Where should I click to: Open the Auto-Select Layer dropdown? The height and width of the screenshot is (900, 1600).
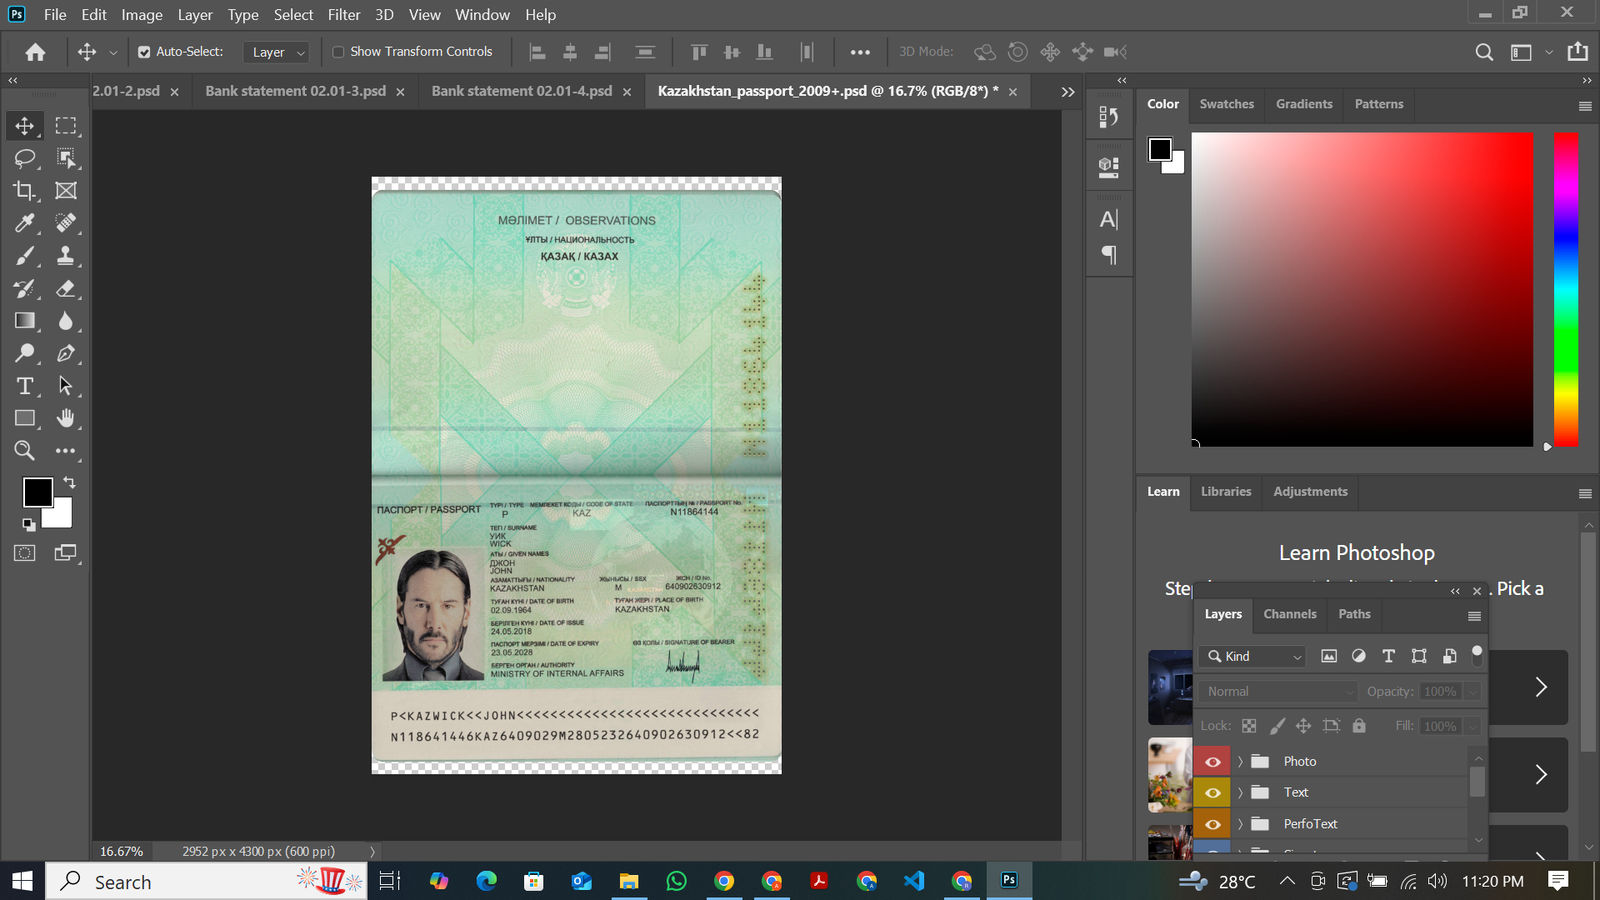click(x=277, y=52)
